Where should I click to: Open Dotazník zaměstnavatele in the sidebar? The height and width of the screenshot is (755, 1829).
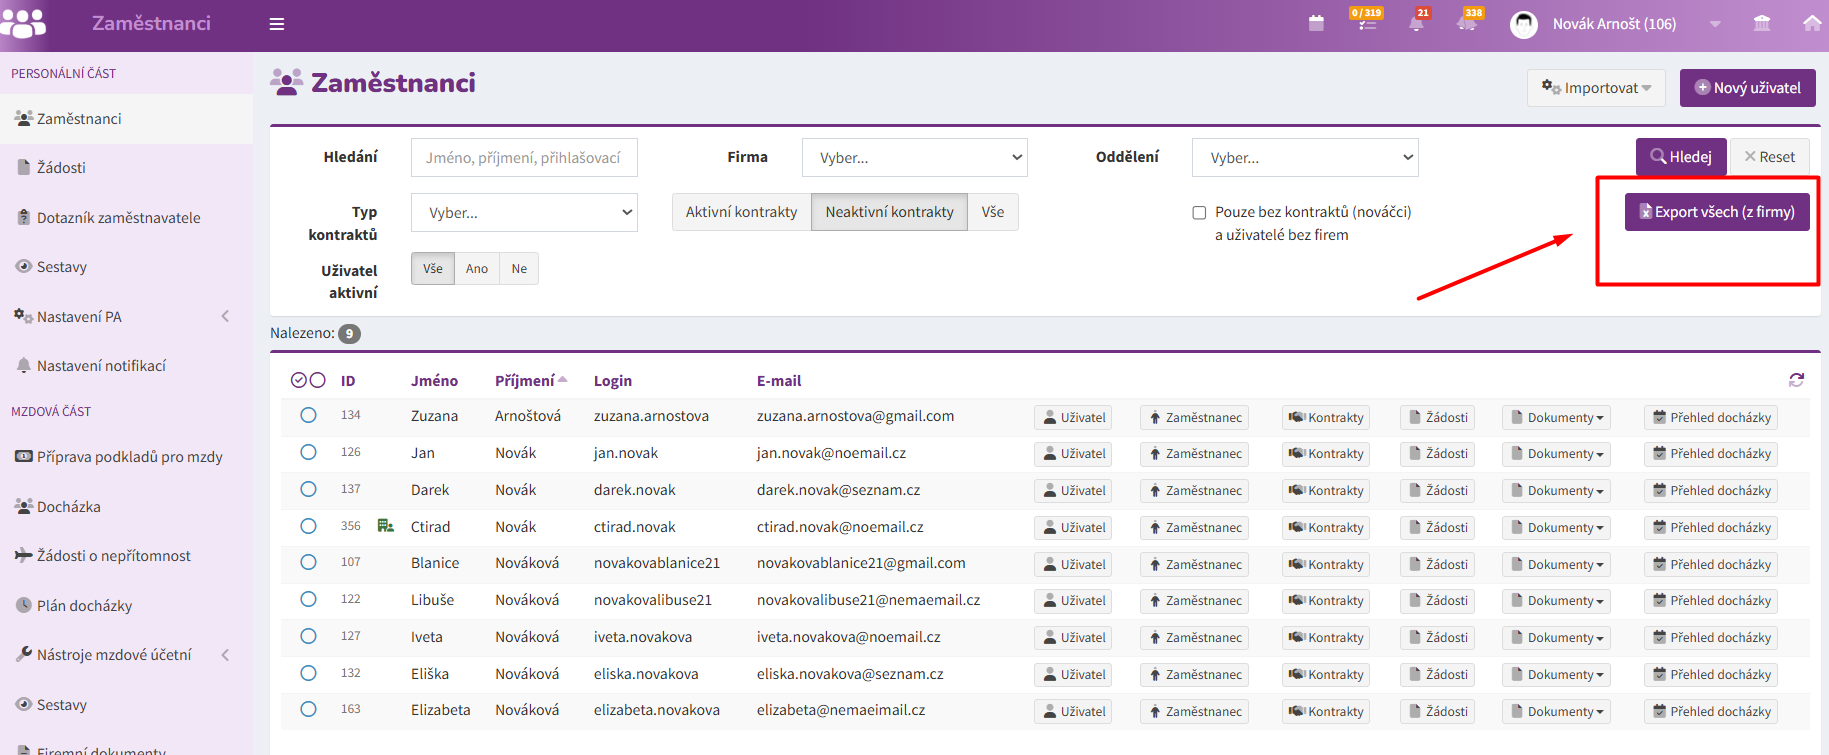click(126, 218)
